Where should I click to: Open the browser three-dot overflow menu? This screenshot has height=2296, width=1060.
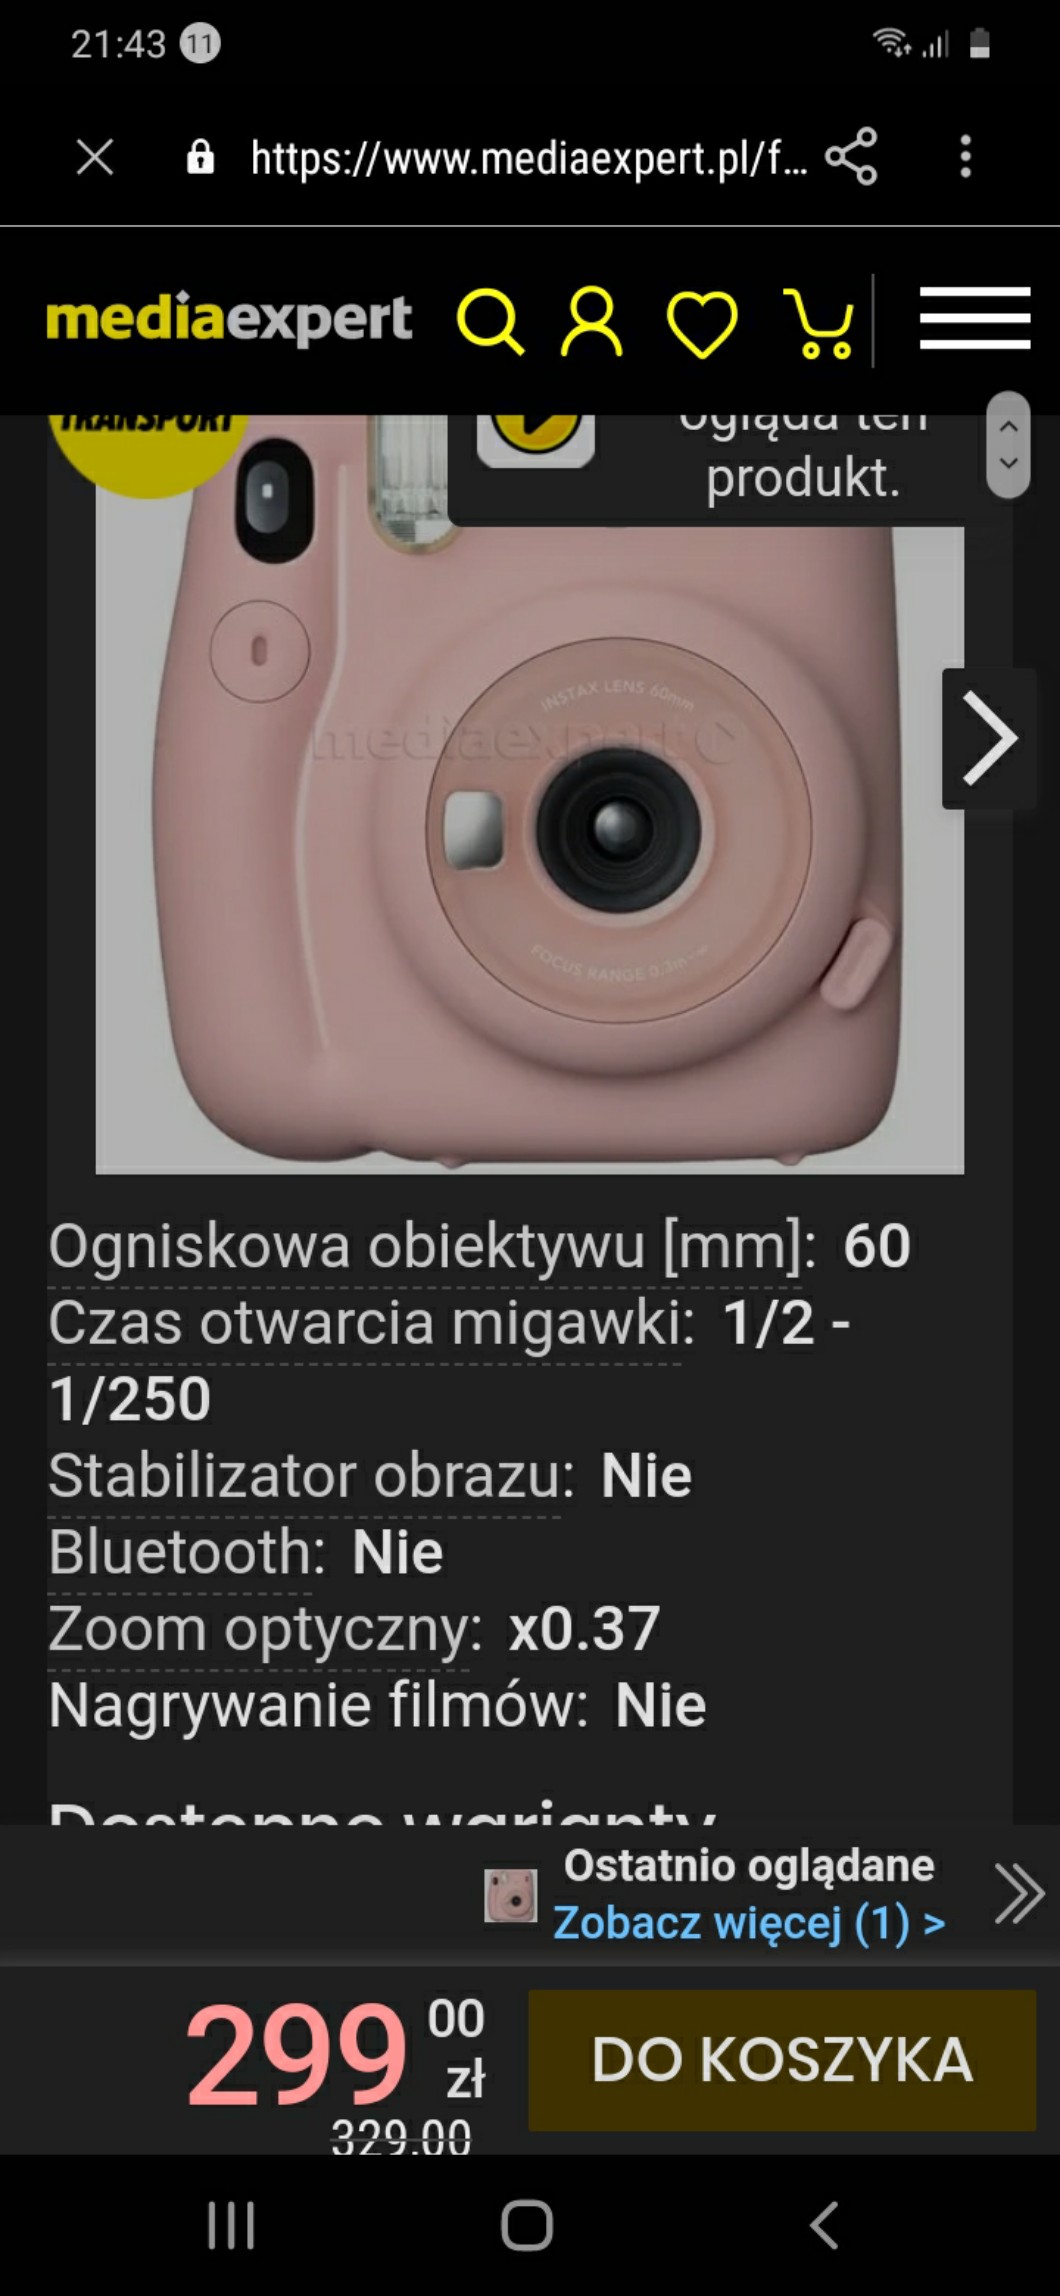coord(965,157)
